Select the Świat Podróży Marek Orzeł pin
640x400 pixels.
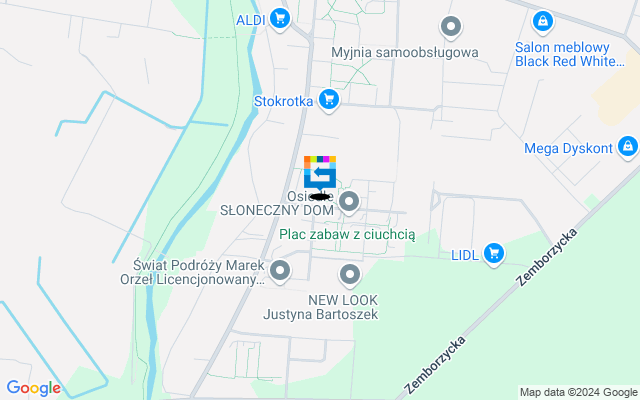(x=280, y=271)
